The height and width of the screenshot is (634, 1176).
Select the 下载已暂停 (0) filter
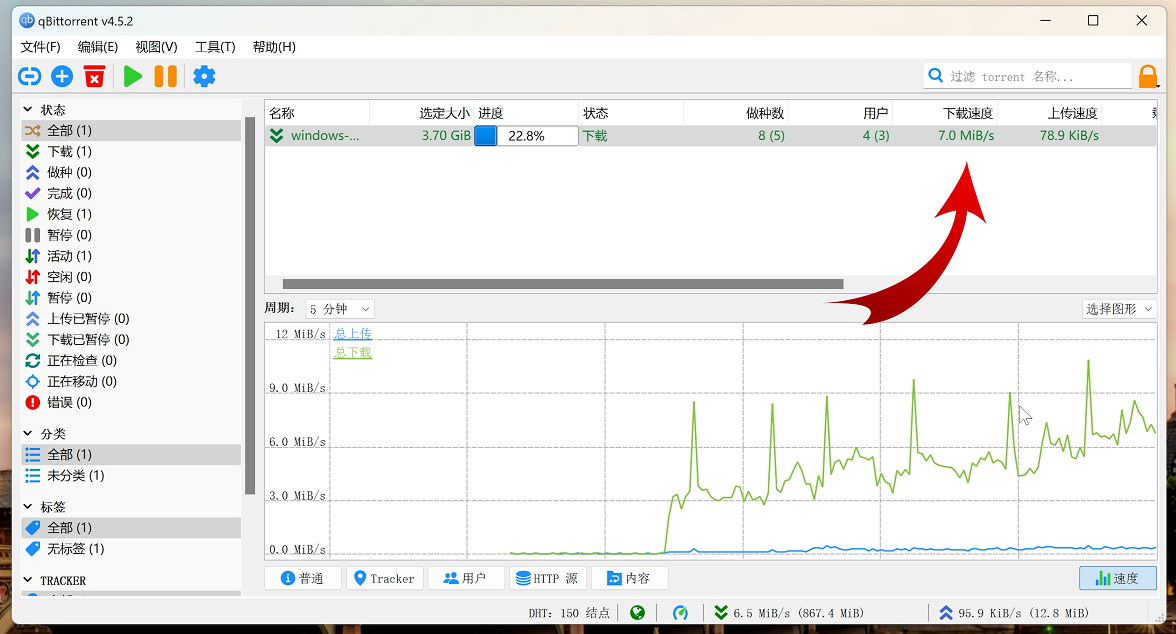(x=131, y=340)
